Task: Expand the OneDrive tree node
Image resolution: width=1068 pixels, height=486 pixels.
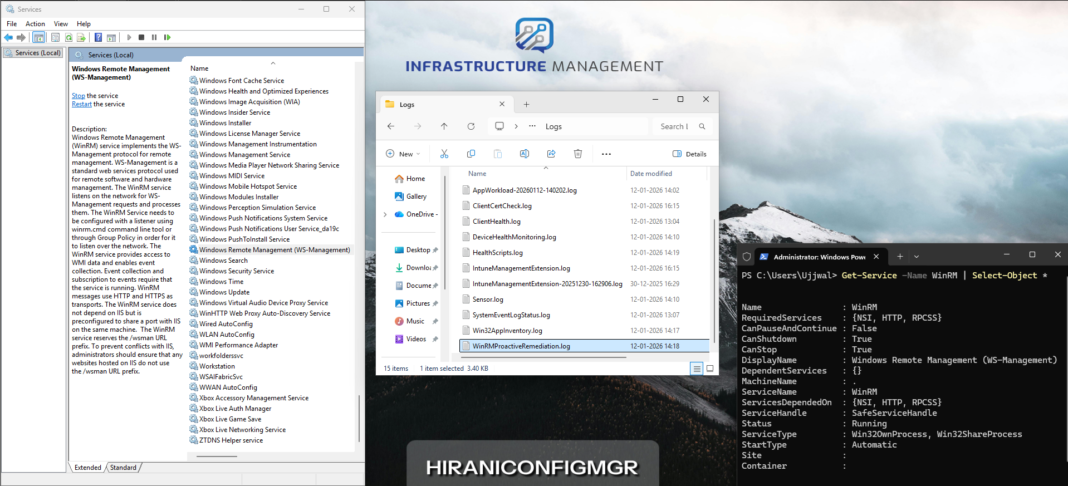Action: (387, 214)
